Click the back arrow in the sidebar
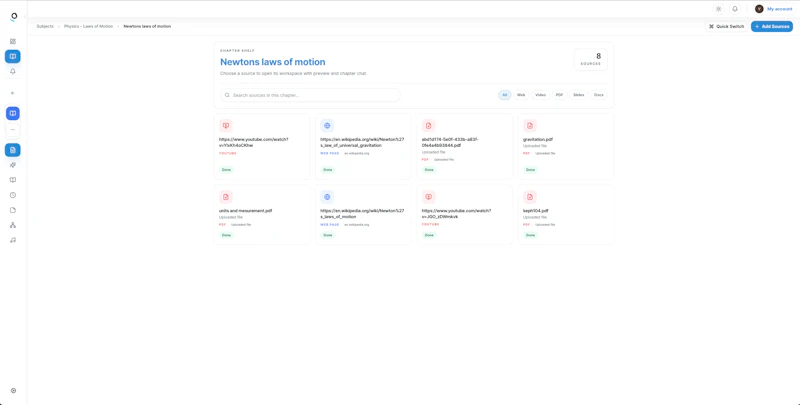 coord(13,93)
